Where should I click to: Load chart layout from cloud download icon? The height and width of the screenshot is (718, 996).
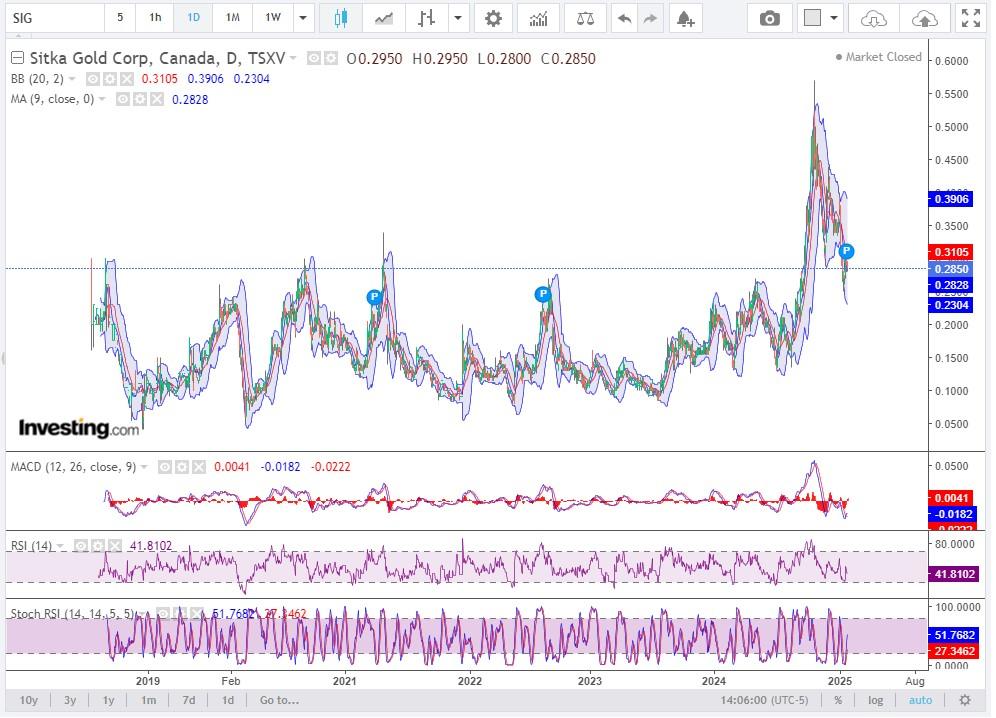873,18
